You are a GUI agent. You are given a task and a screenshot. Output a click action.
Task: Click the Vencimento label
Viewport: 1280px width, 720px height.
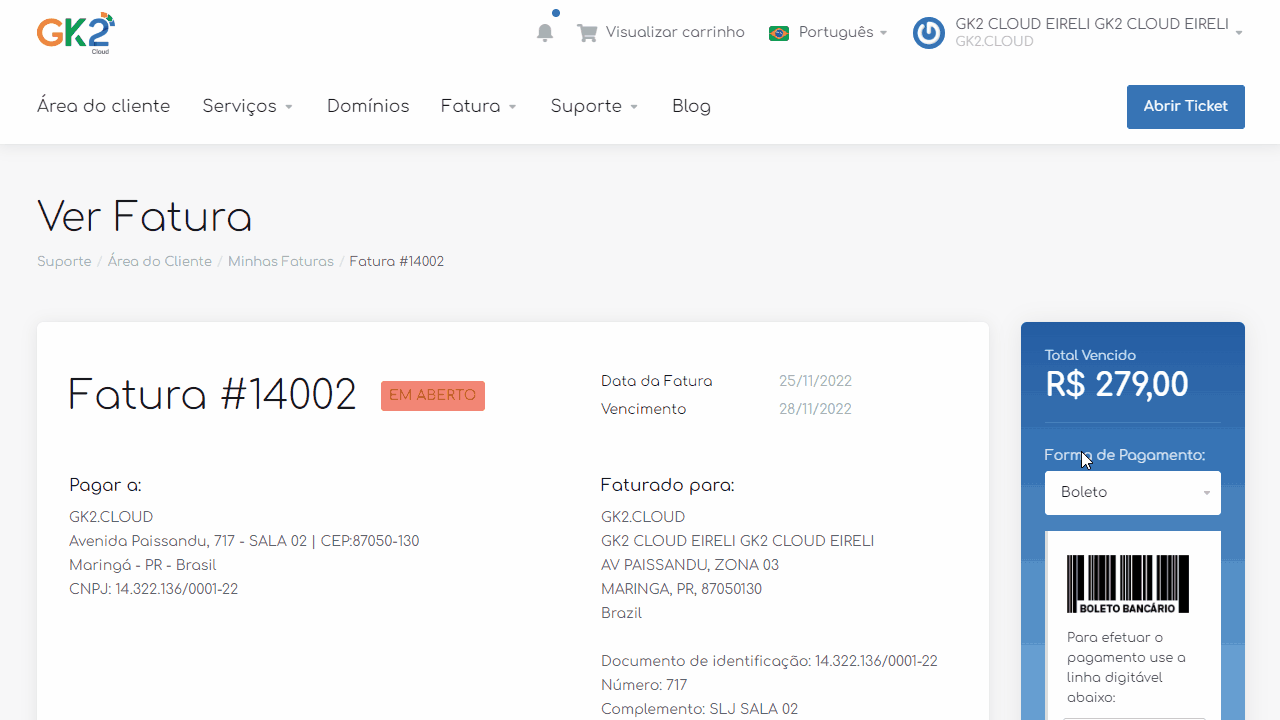pyautogui.click(x=644, y=409)
